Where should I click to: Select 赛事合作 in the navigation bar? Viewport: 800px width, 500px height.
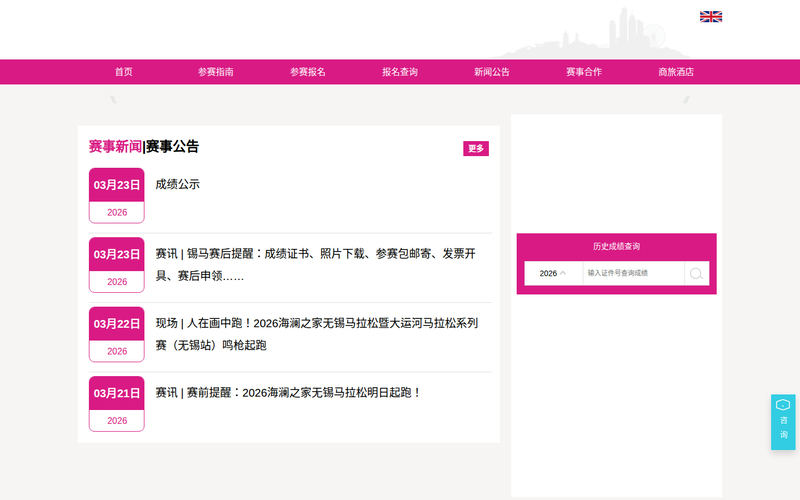click(x=584, y=72)
